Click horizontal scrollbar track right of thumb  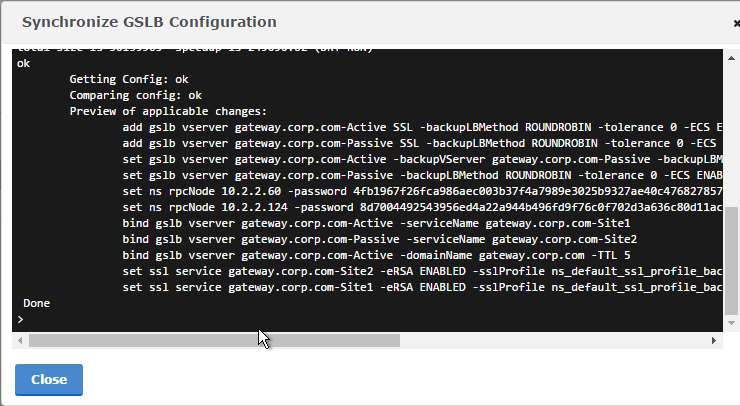click(553, 340)
